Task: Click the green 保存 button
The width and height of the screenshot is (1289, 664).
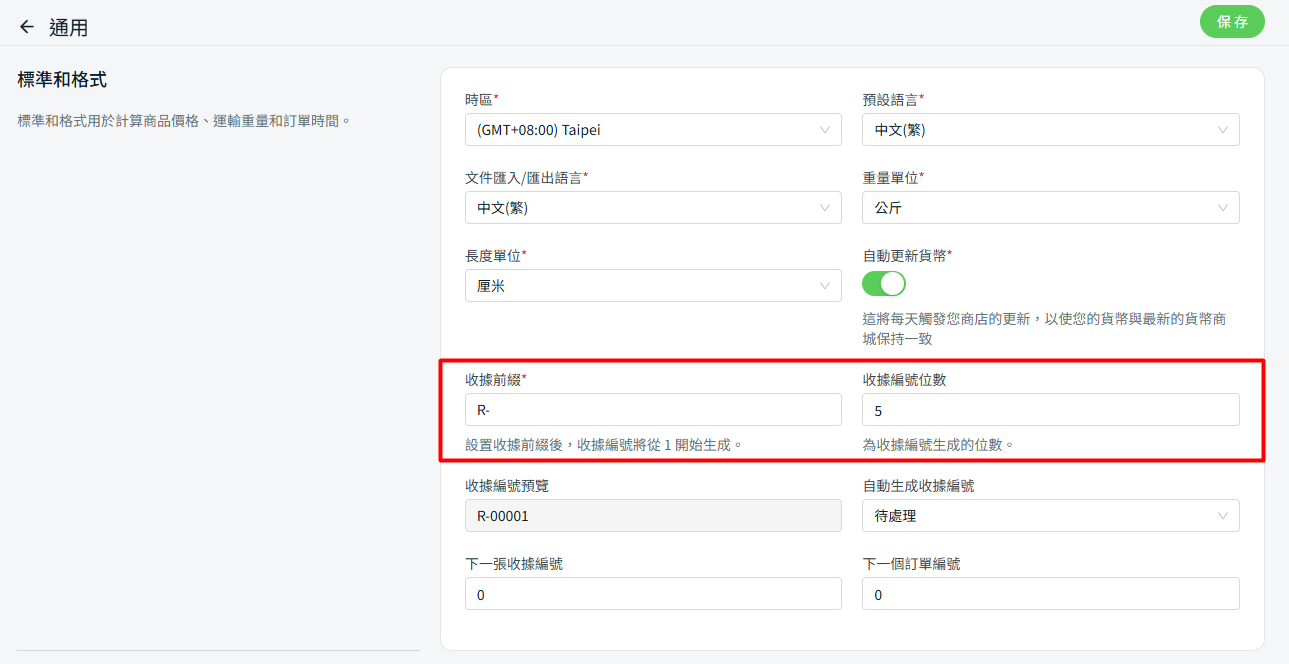Action: (1231, 22)
